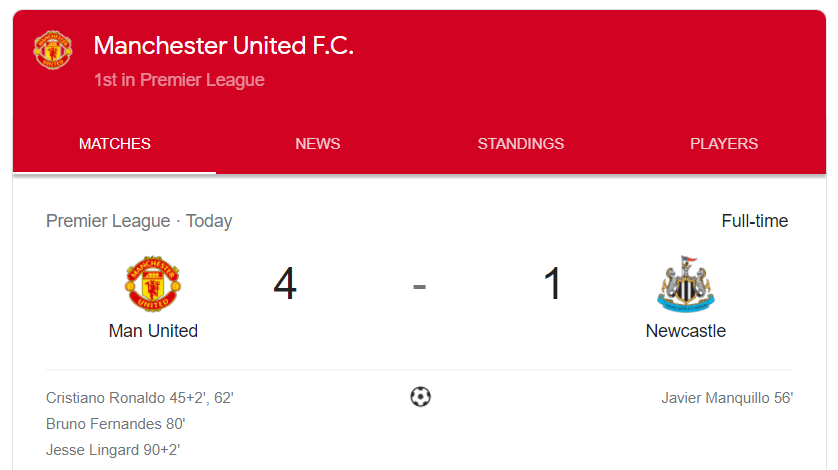Click the Full-time match status
Viewport: 838px width, 470px height.
pos(755,221)
